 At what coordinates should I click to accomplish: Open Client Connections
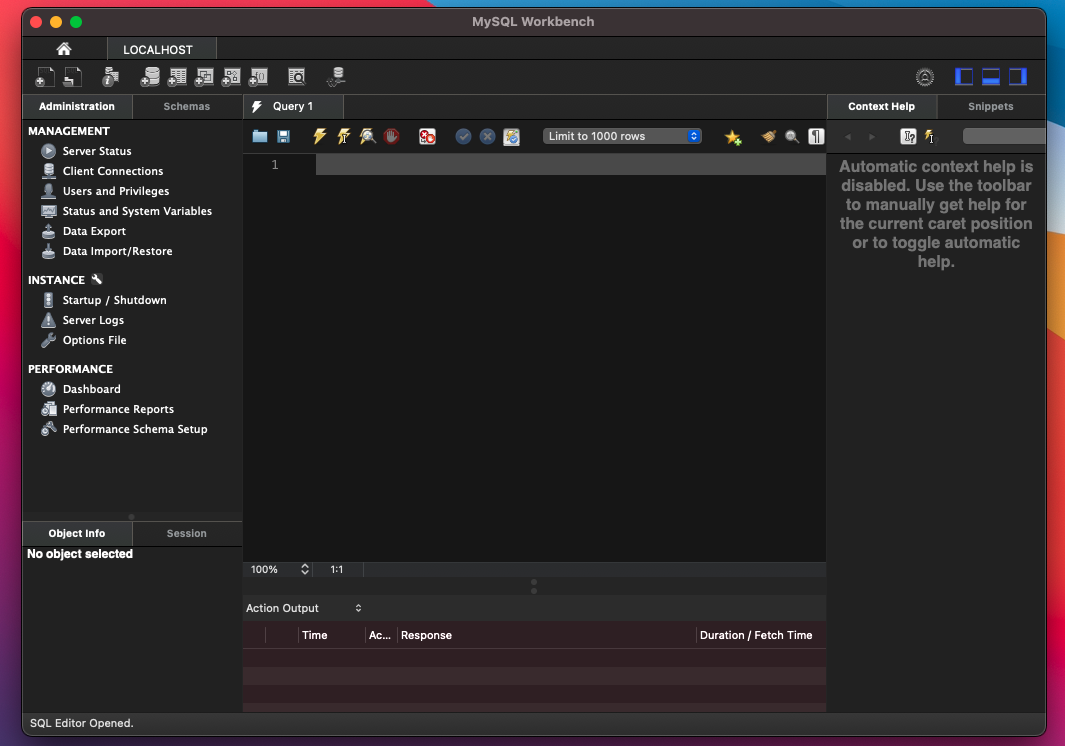[113, 171]
